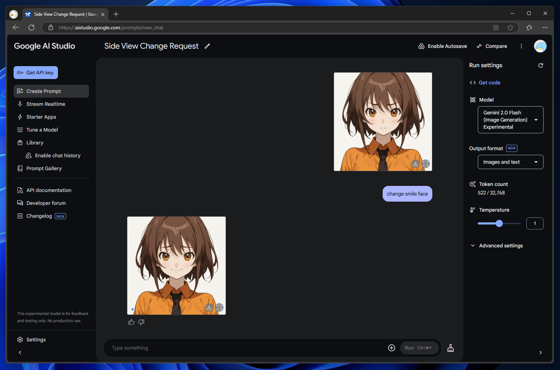This screenshot has width=560, height=370.
Task: Click the plus icon to insert media
Action: pyautogui.click(x=391, y=348)
